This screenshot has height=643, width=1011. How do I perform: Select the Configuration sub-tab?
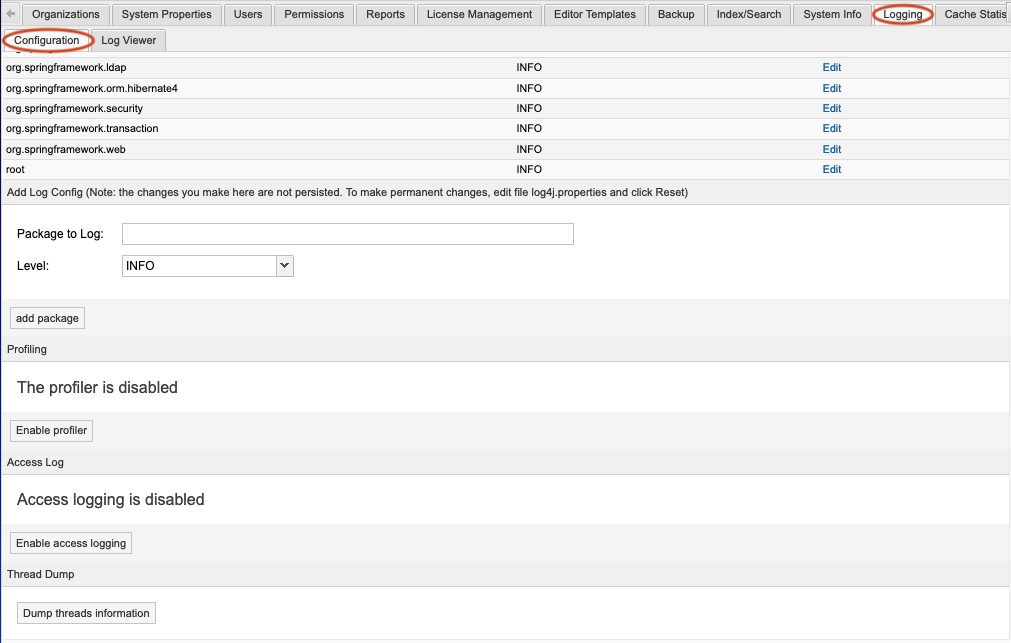[46, 40]
